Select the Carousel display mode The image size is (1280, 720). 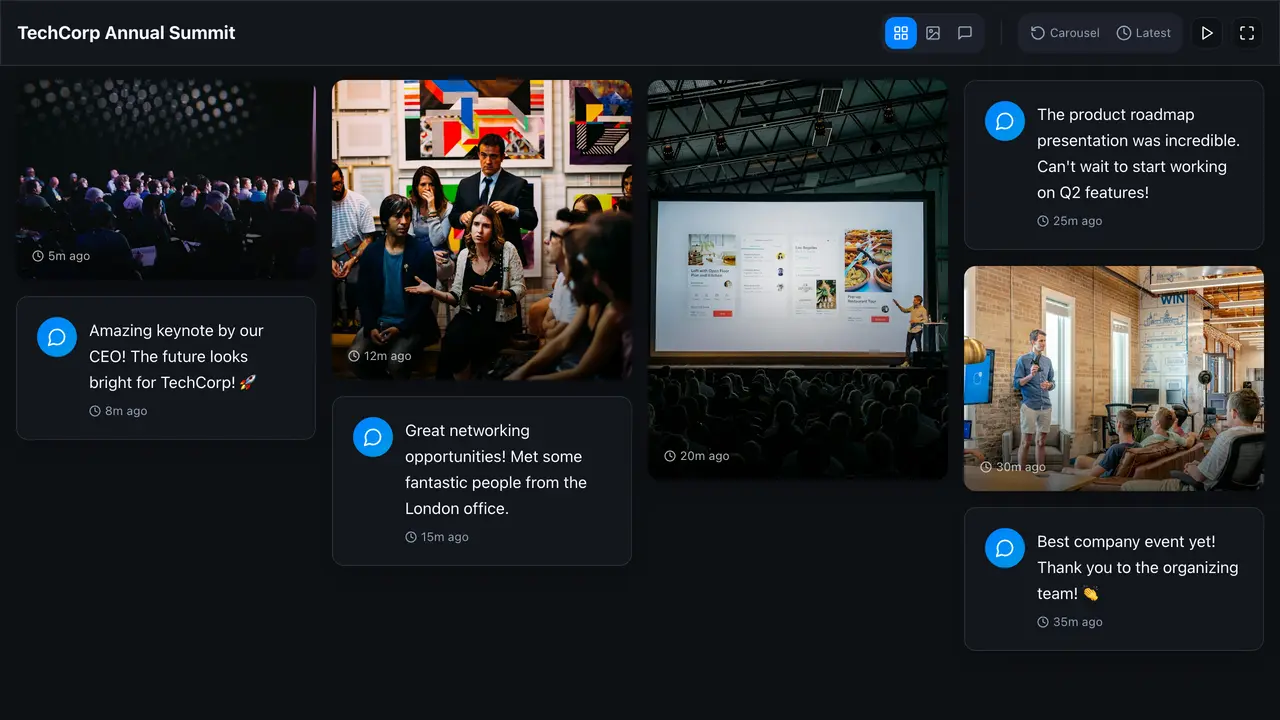coord(1065,33)
